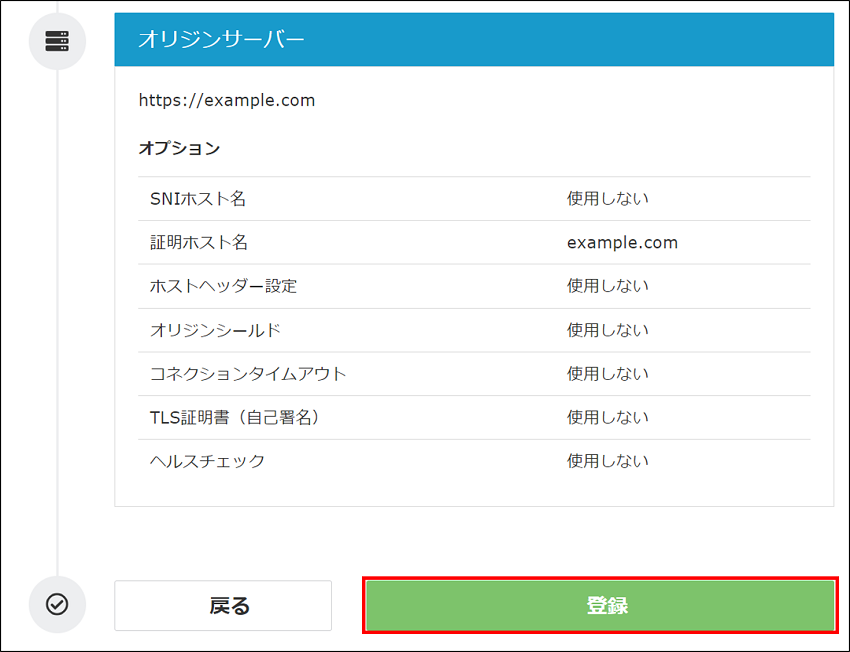Click the 戻る back button

click(x=222, y=605)
